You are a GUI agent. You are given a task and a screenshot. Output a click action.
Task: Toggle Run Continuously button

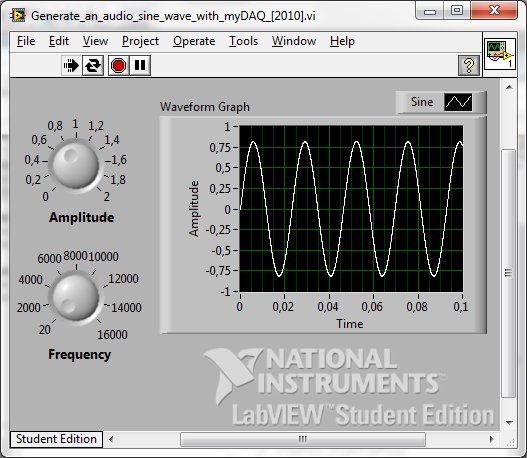(93, 65)
